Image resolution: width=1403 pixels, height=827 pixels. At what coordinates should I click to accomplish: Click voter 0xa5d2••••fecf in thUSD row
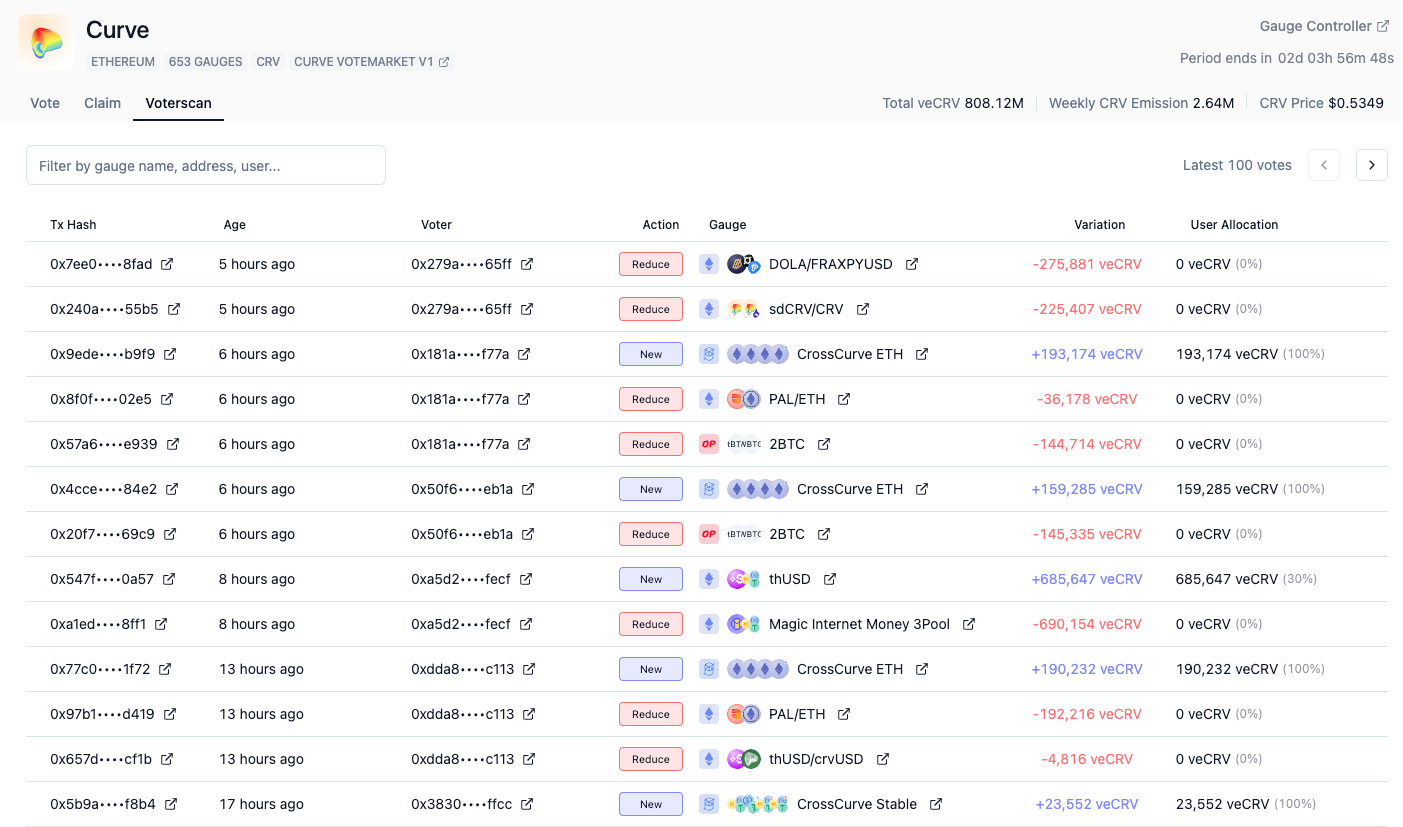pos(461,579)
